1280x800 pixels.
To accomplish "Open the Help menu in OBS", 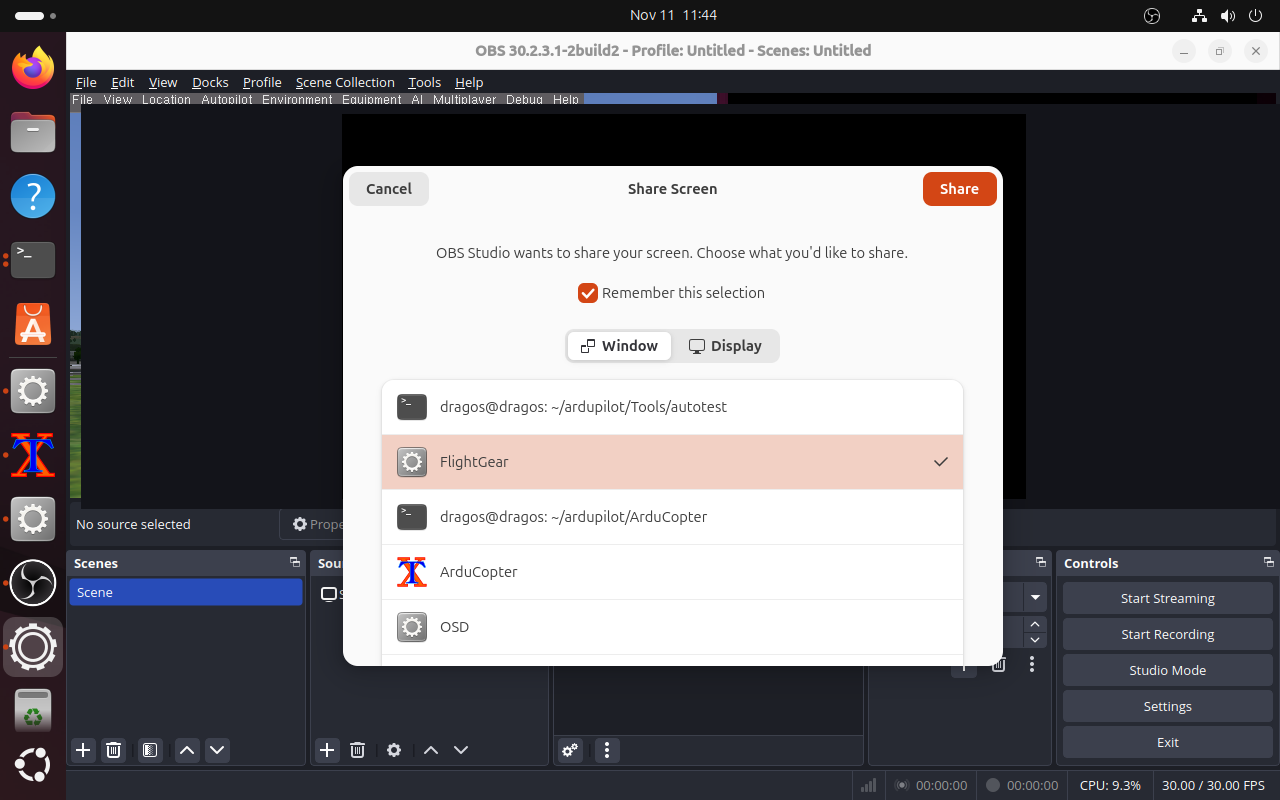I will click(469, 82).
